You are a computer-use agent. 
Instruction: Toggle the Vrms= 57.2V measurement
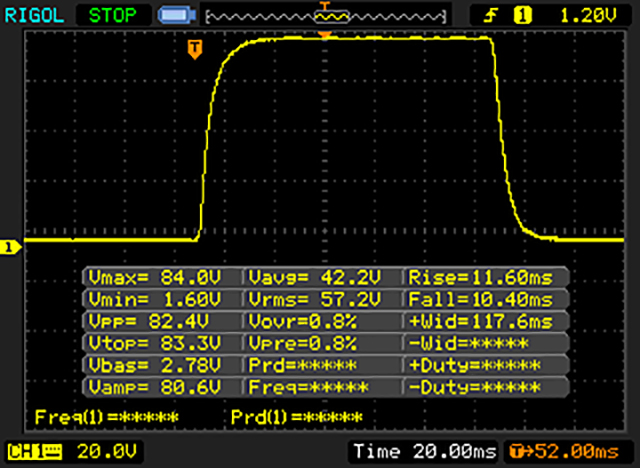coord(322,299)
